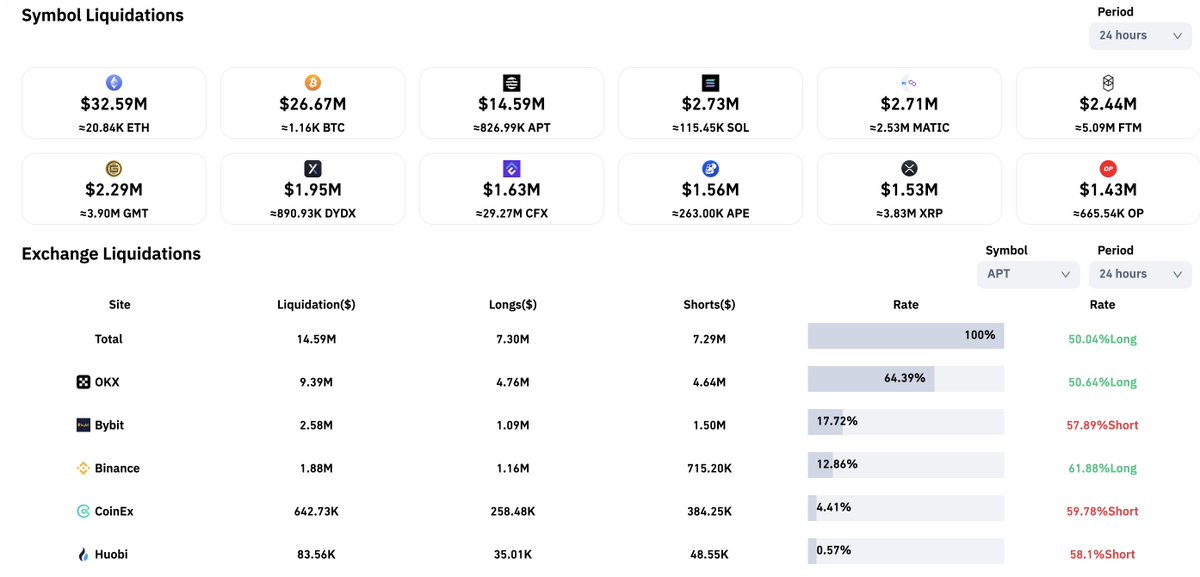1200x577 pixels.
Task: Click the Conflux CFX coin icon
Action: tap(512, 168)
